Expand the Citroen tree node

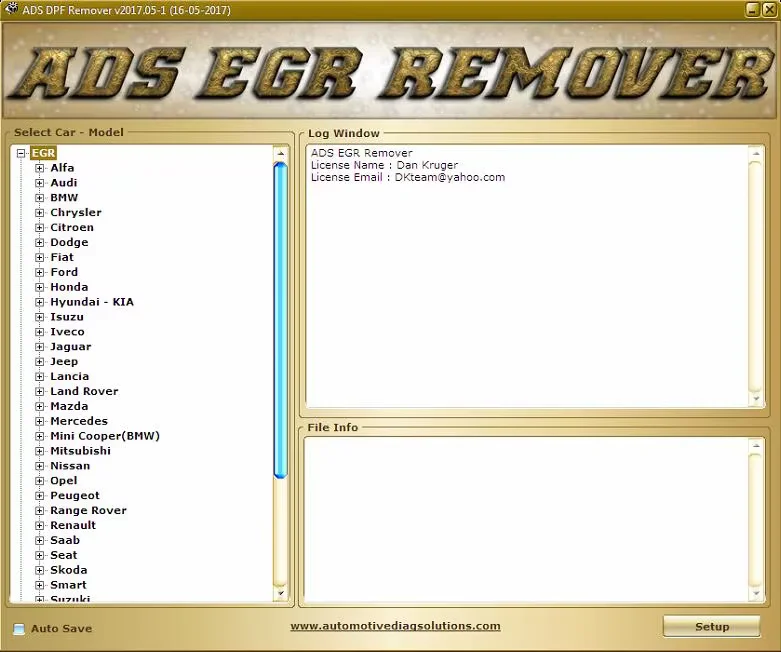click(x=39, y=228)
